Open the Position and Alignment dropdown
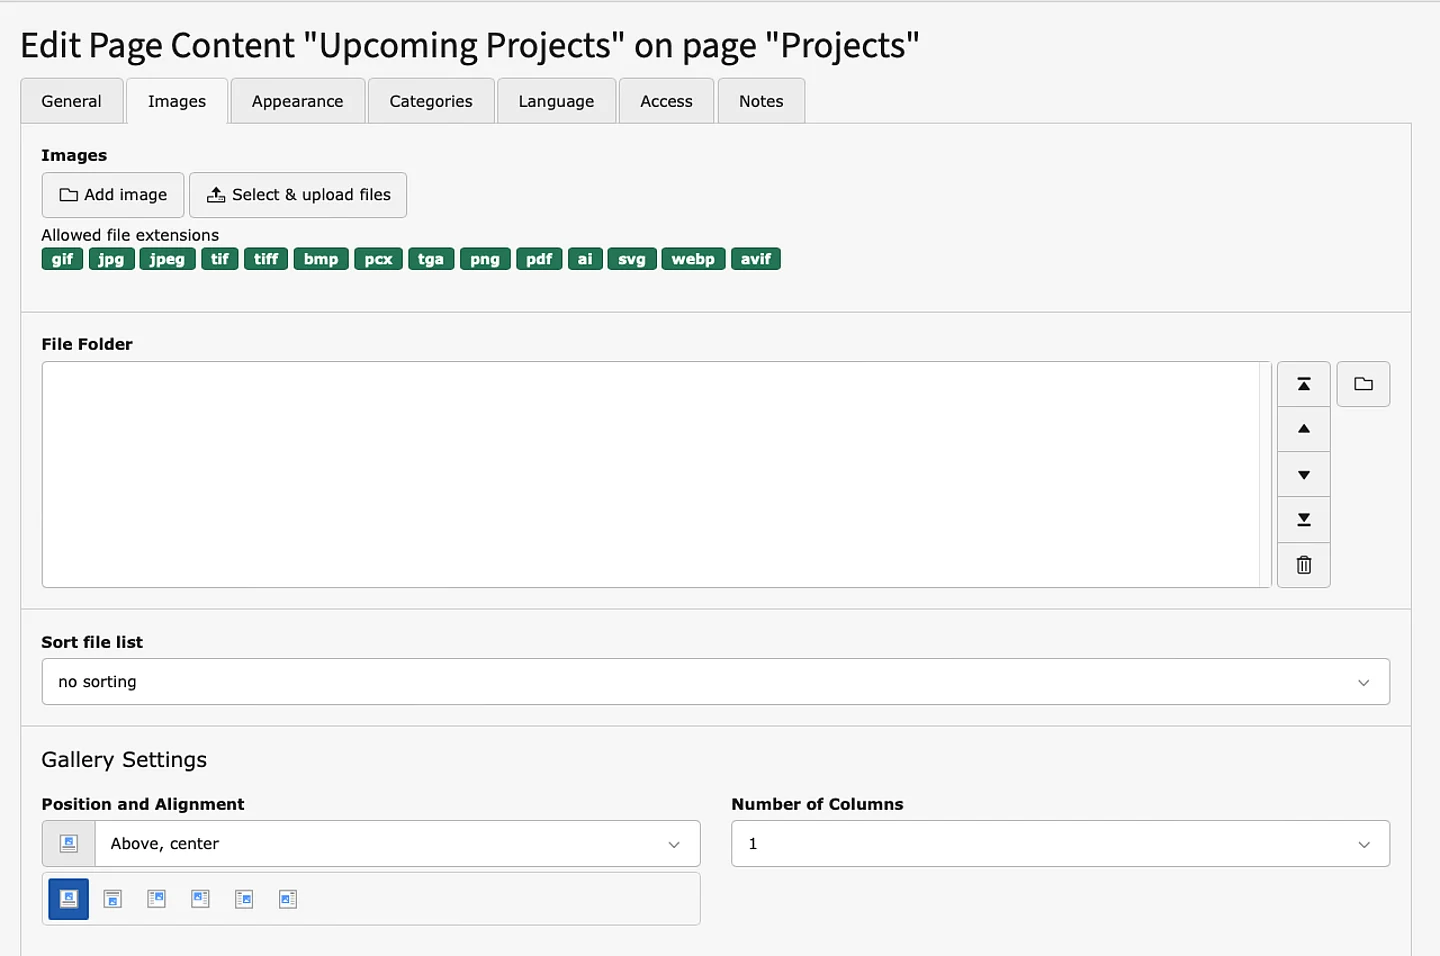 click(396, 843)
